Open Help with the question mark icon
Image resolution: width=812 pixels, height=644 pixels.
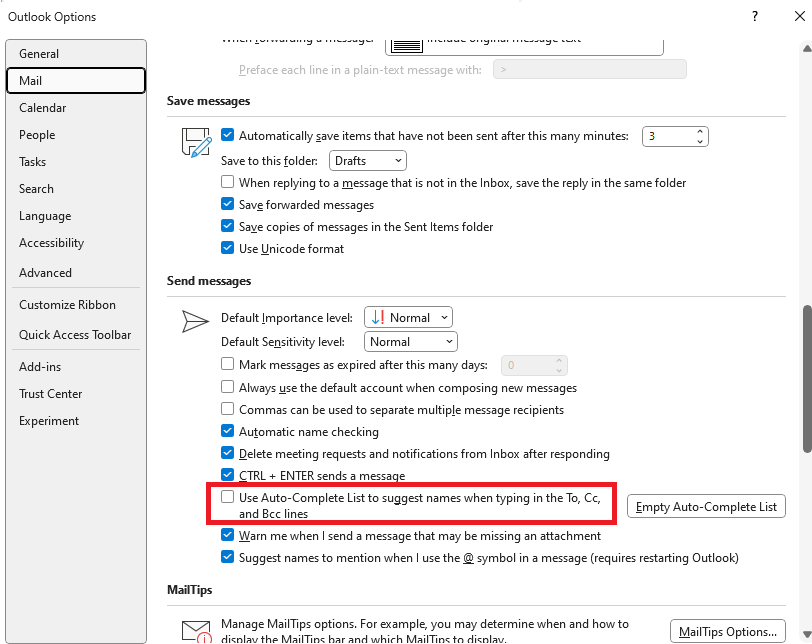(755, 17)
